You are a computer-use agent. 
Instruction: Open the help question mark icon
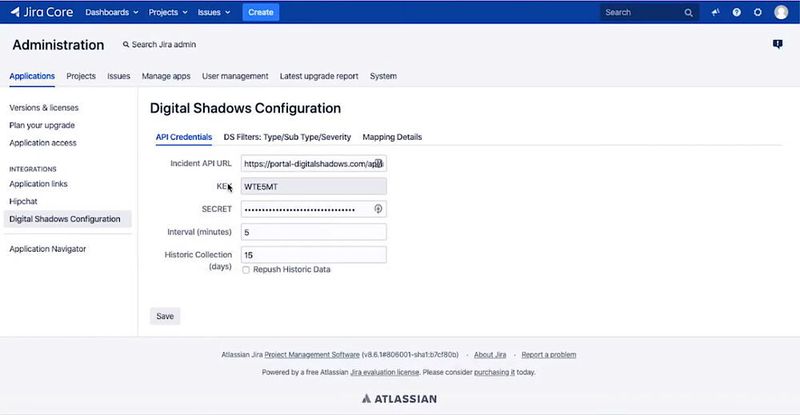pyautogui.click(x=736, y=12)
